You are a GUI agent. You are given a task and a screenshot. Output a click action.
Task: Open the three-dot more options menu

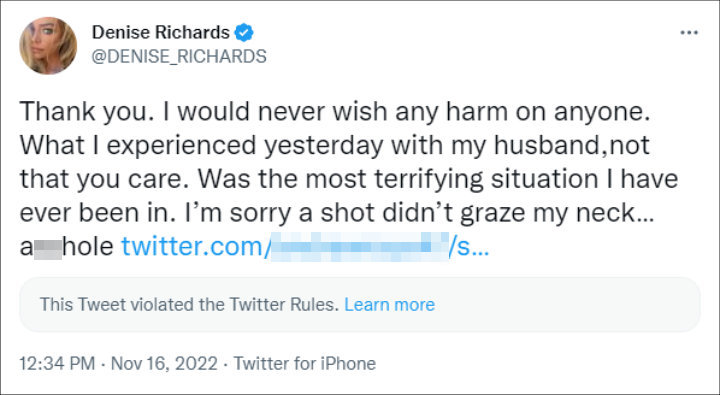pos(689,33)
